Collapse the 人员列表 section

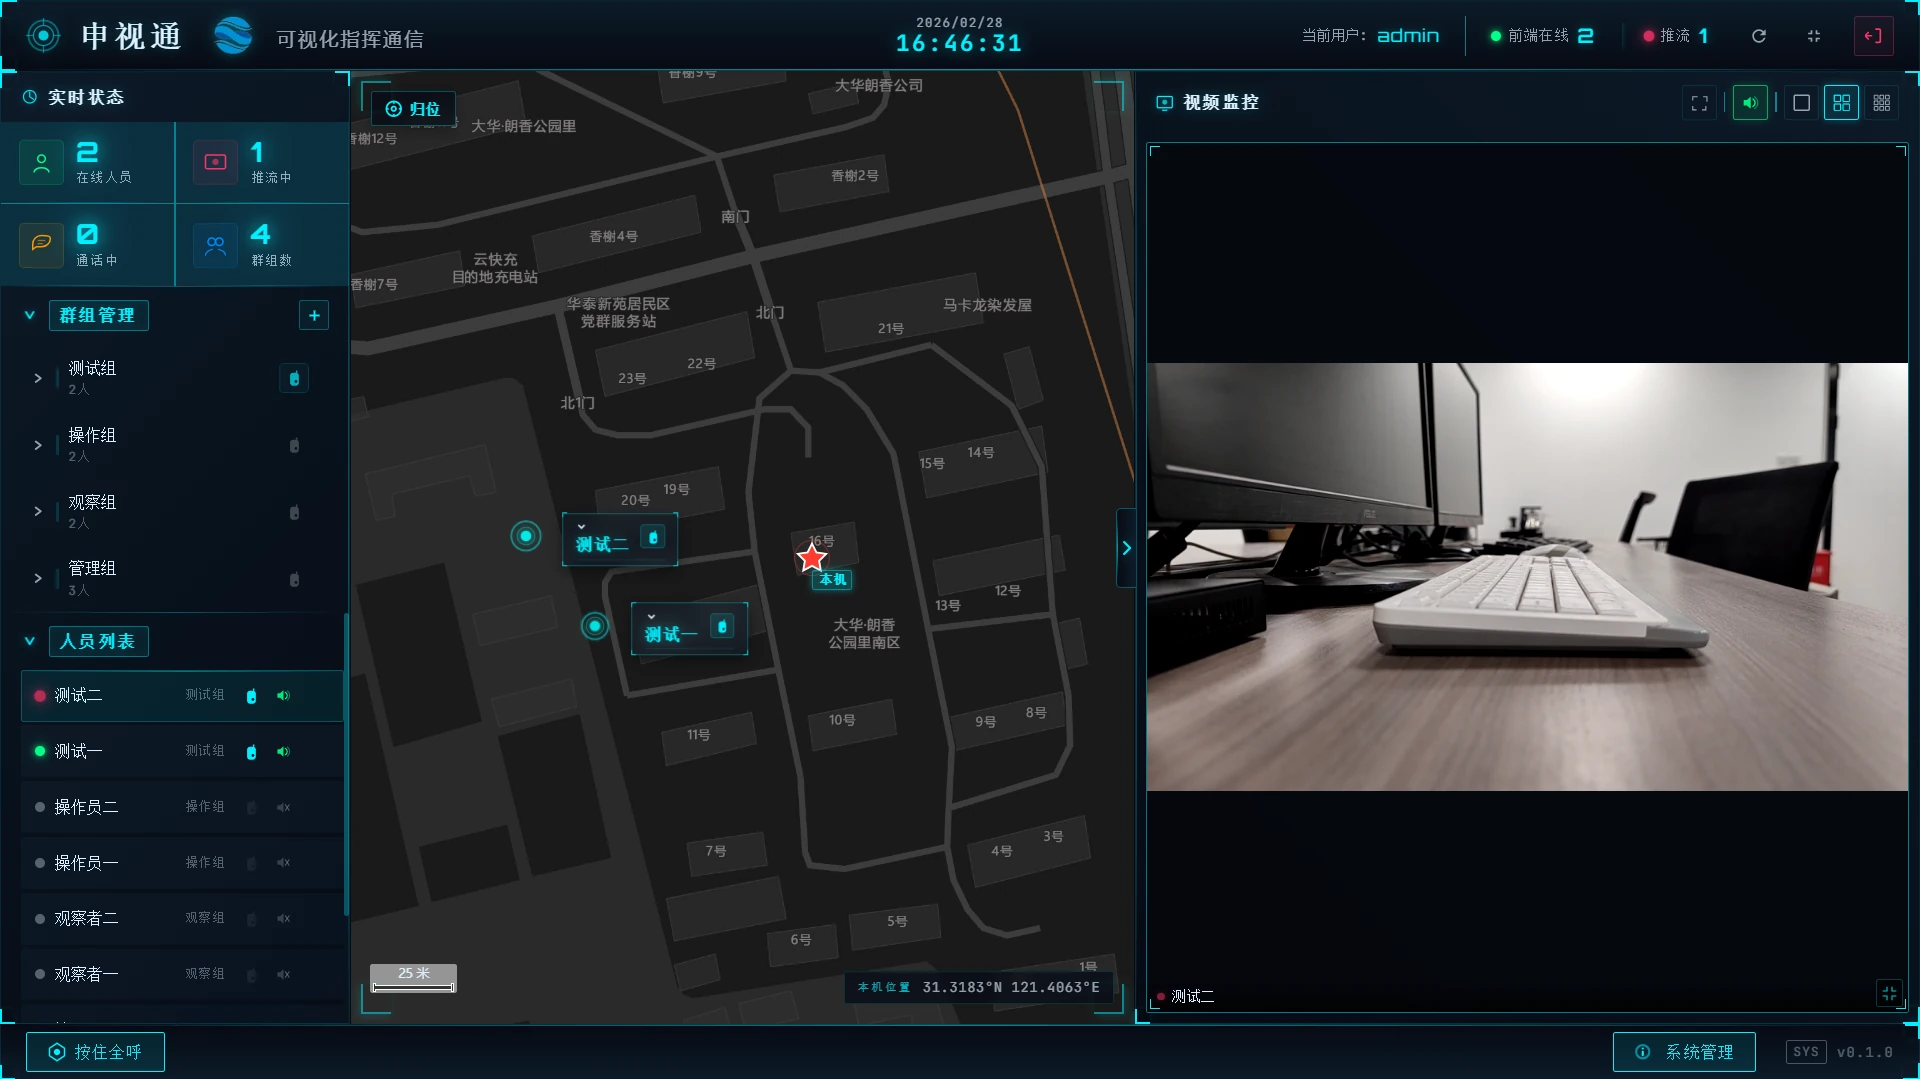click(x=30, y=642)
